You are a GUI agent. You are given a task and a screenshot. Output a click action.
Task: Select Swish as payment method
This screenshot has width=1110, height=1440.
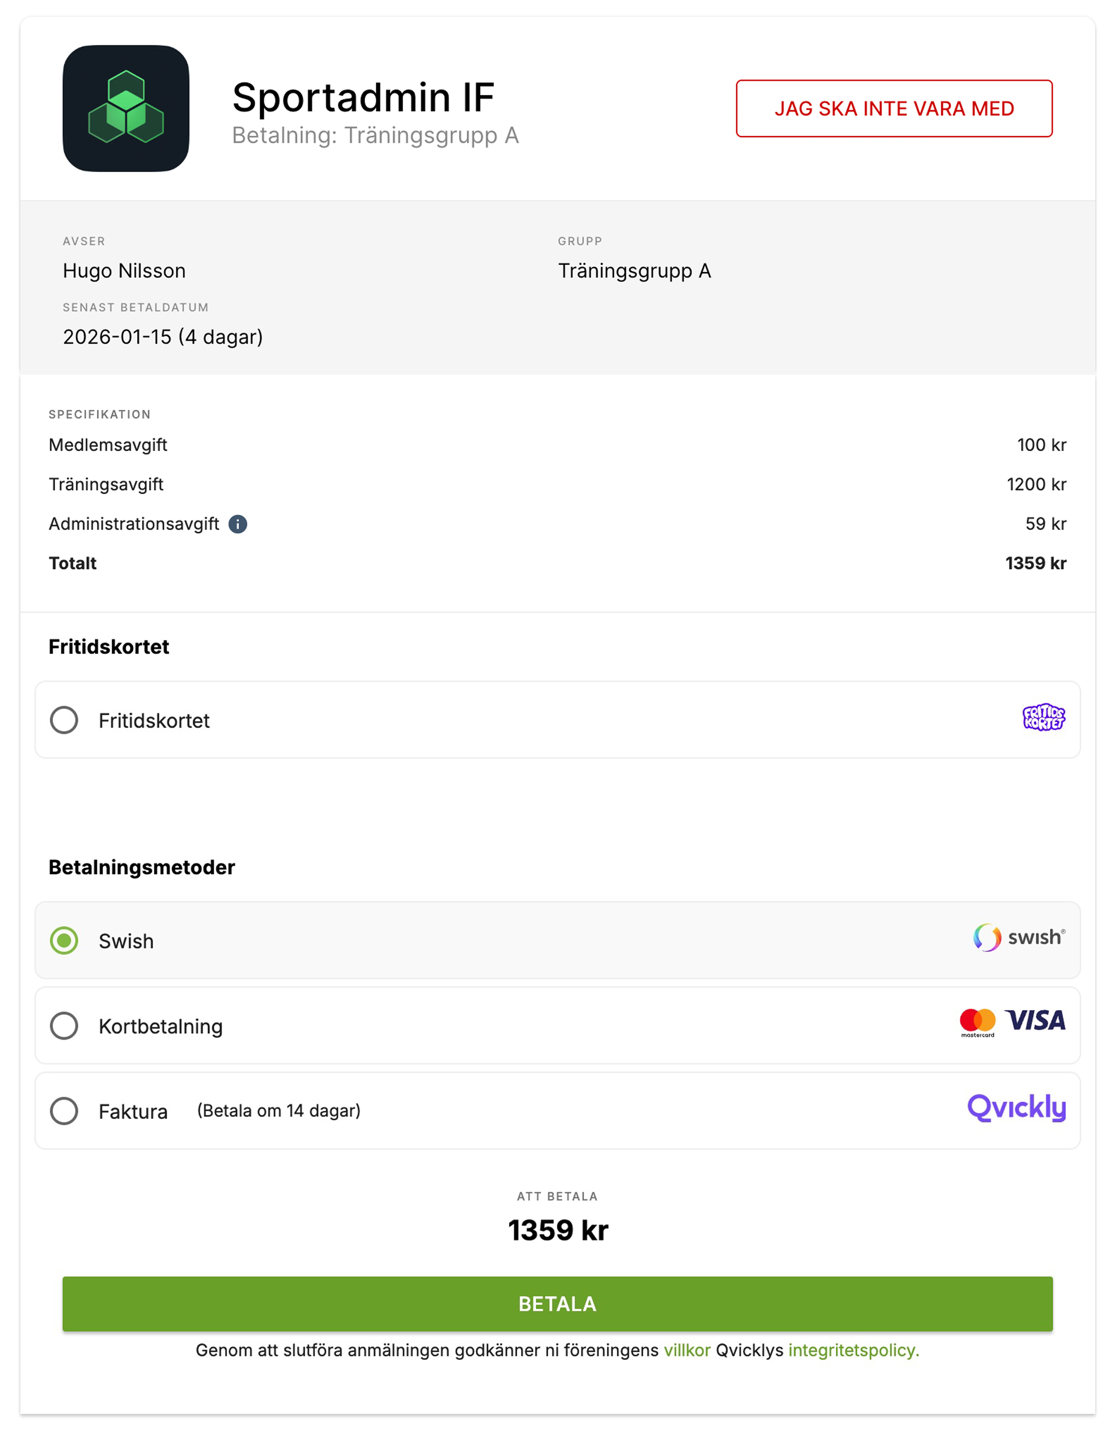click(65, 941)
